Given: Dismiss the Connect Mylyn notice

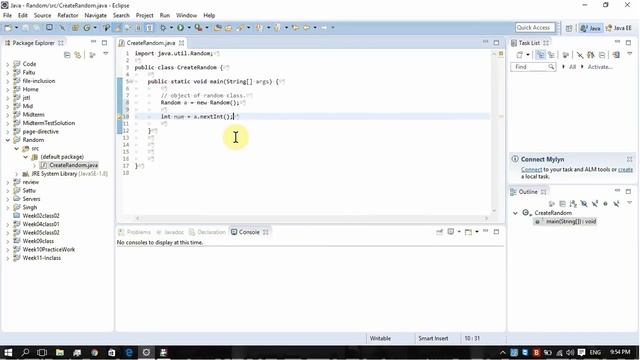Looking at the screenshot, I should pos(629,159).
